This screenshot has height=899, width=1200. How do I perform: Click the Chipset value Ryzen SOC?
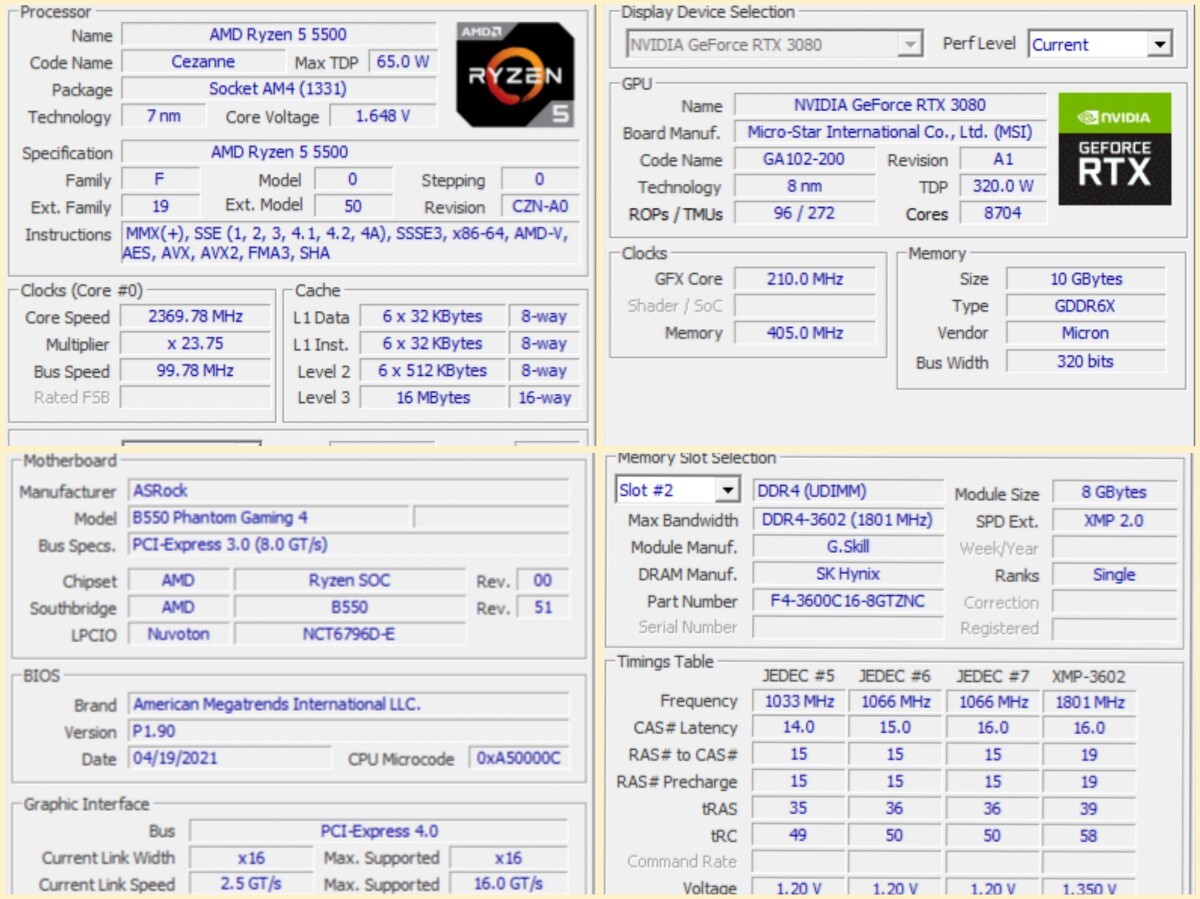350,580
